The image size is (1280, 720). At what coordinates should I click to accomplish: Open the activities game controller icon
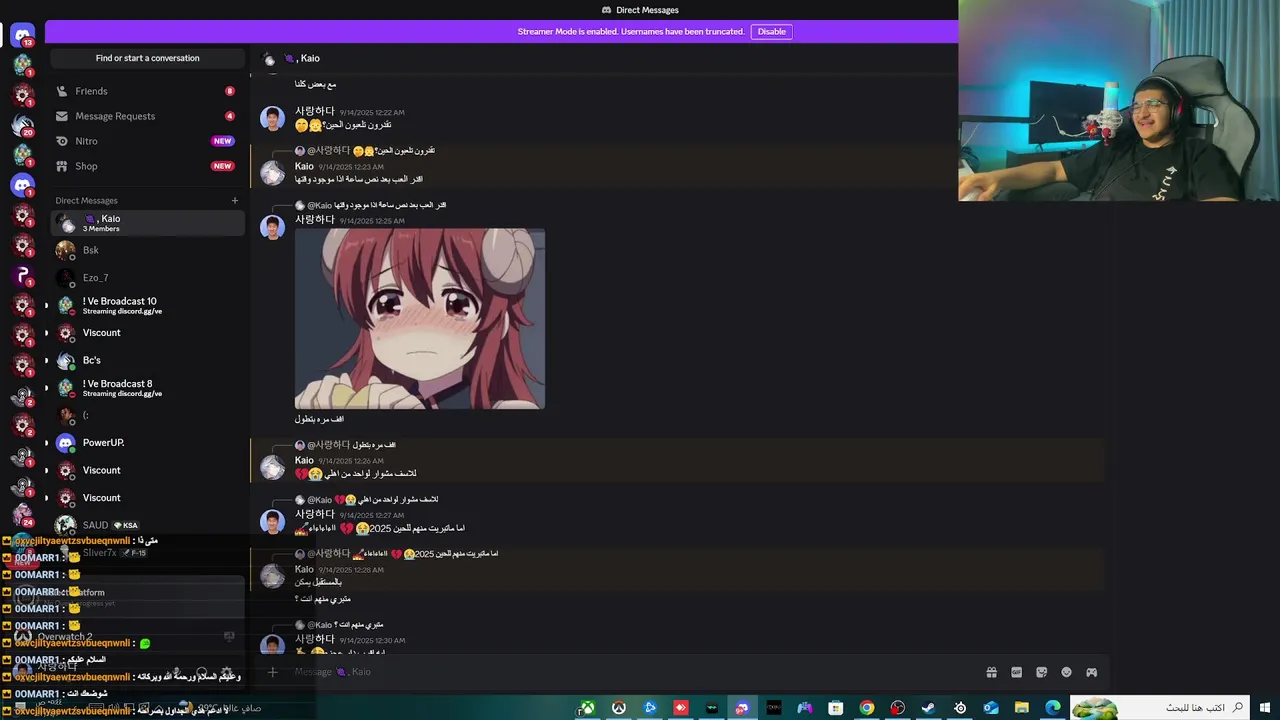pos(1091,672)
